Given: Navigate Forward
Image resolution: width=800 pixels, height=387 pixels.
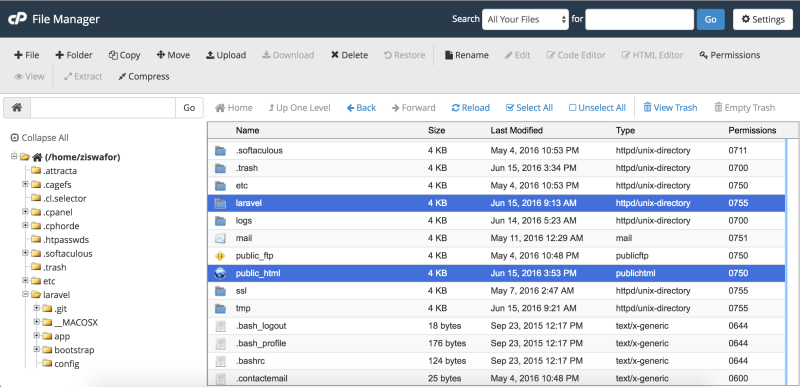Looking at the screenshot, I should [x=414, y=108].
